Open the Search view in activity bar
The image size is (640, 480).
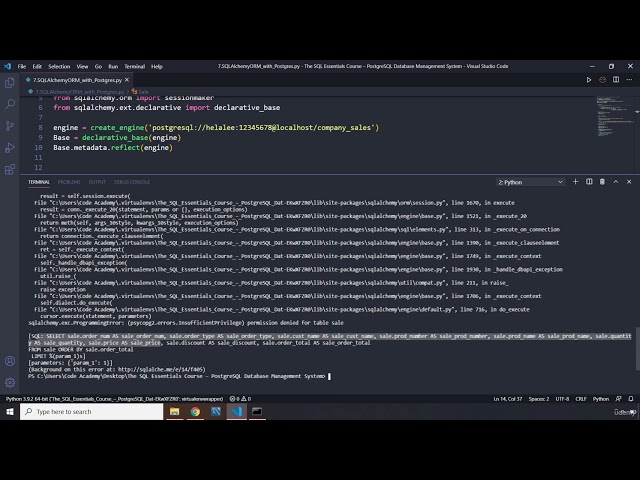10,104
